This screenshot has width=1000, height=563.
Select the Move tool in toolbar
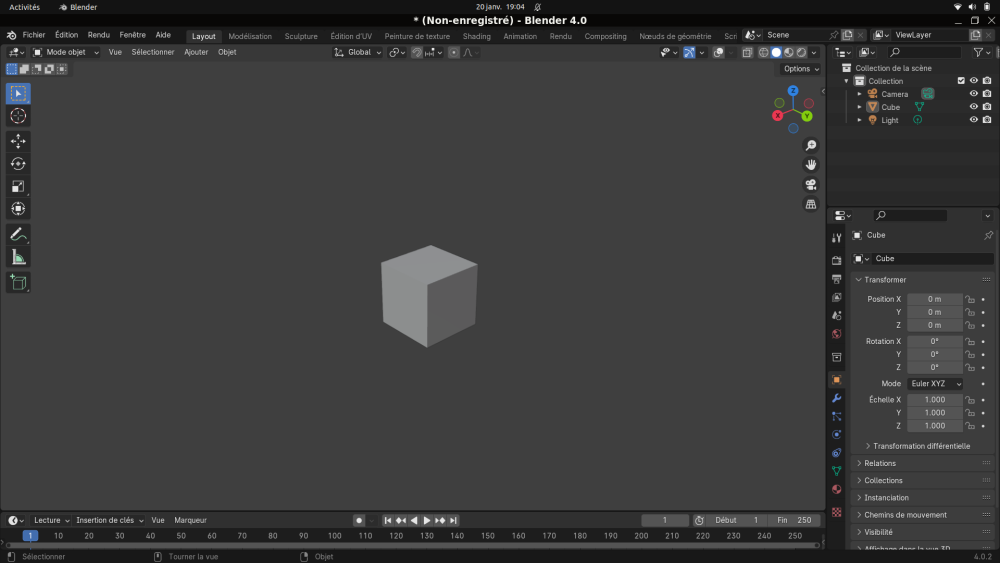[18, 141]
